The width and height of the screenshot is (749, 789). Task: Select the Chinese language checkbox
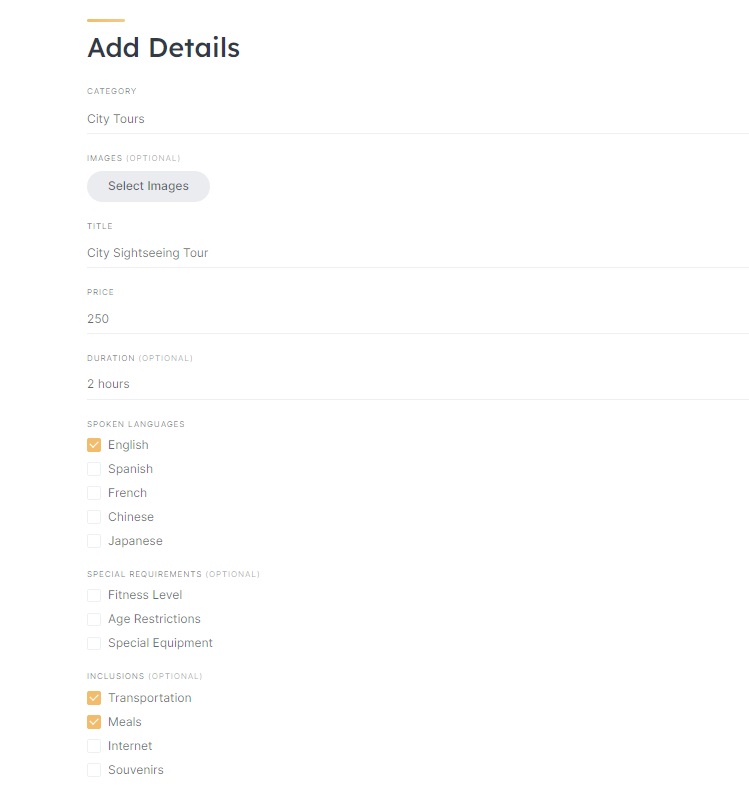pyautogui.click(x=94, y=517)
